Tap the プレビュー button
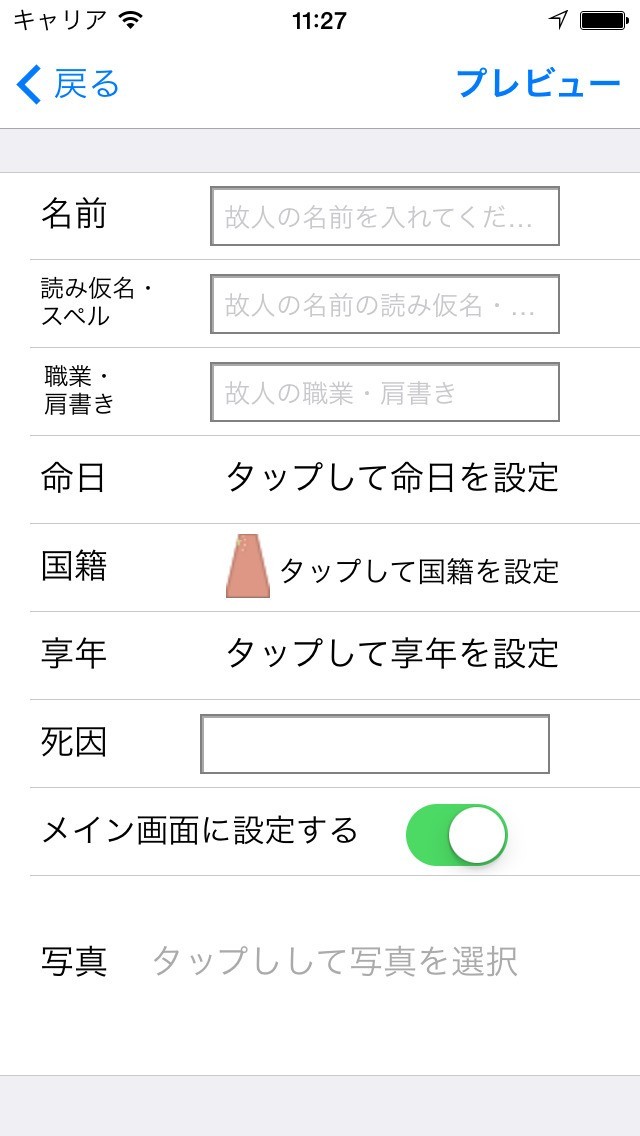This screenshot has height=1136, width=640. (x=538, y=85)
